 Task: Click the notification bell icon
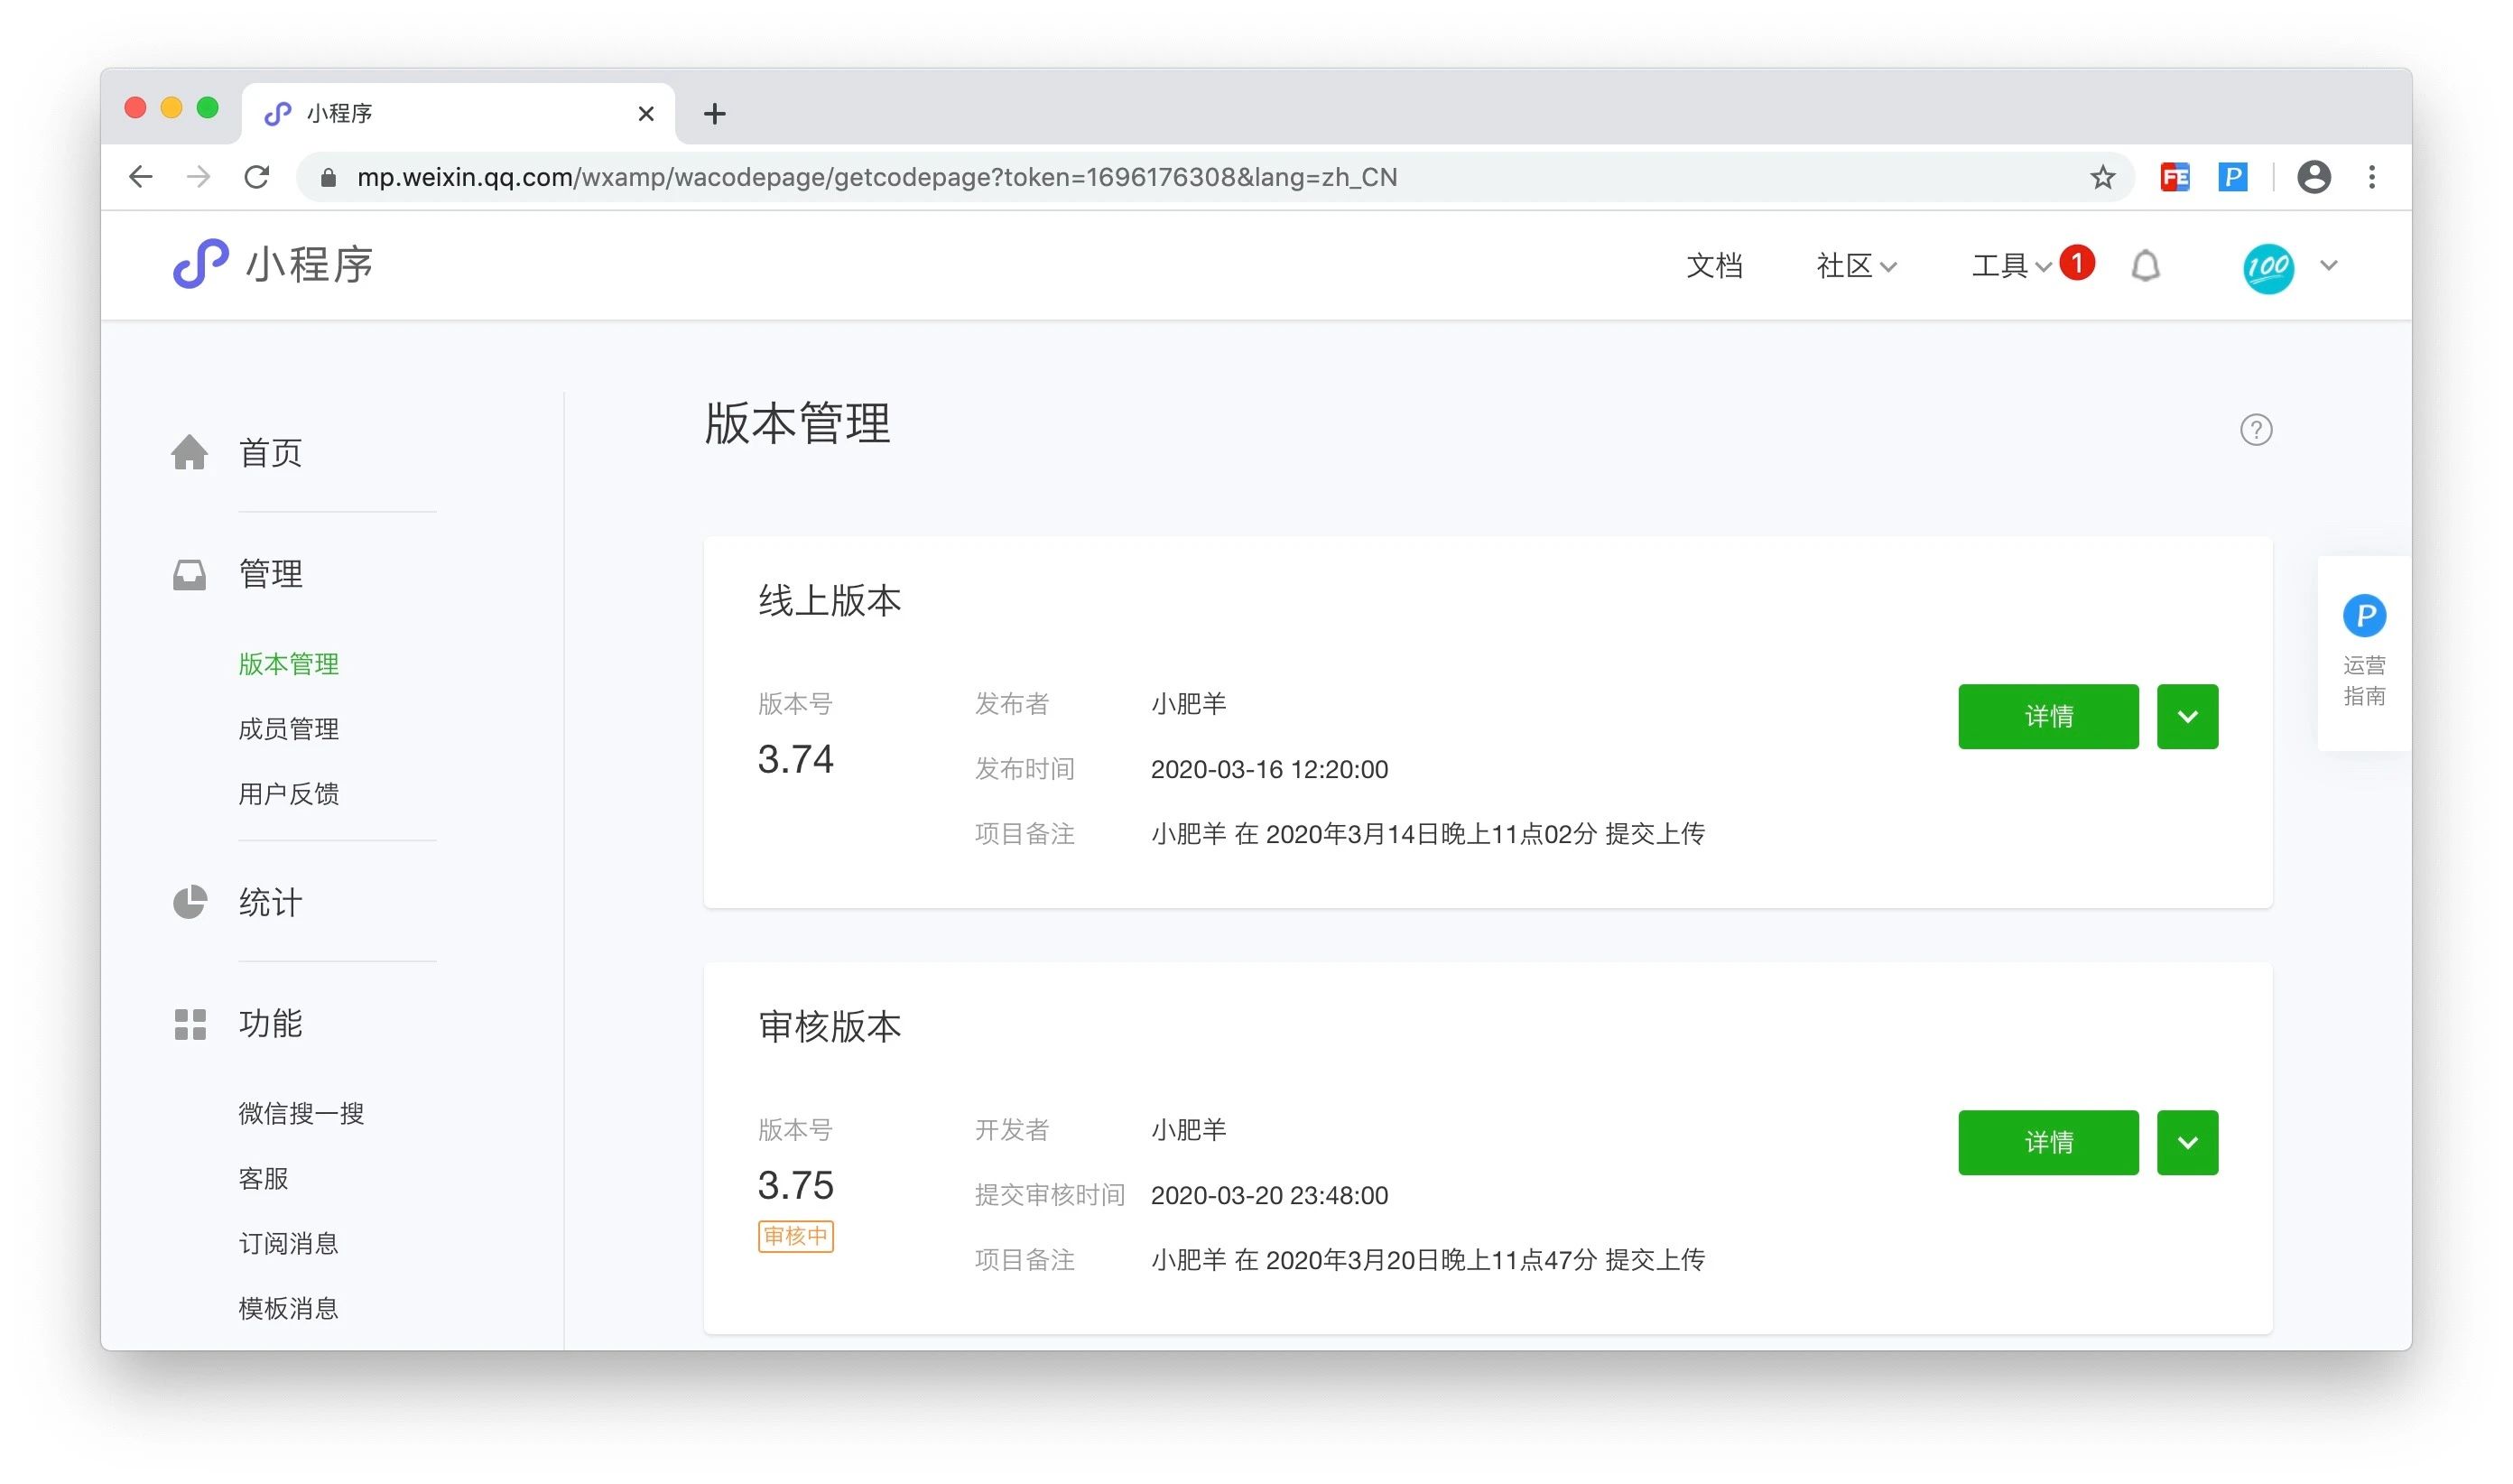click(2145, 266)
